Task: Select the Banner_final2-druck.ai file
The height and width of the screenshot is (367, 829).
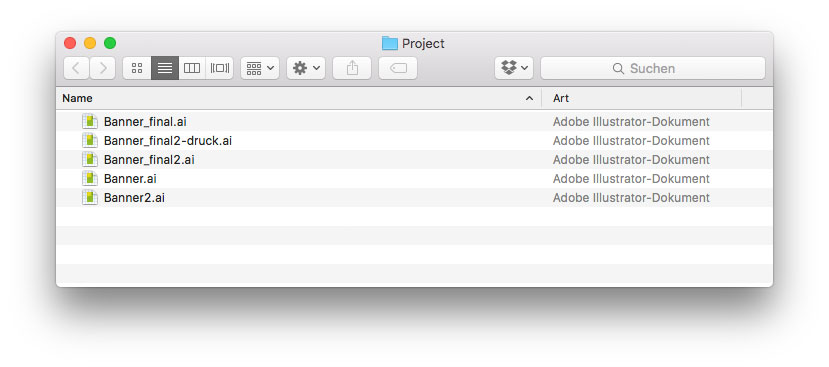Action: [x=414, y=141]
